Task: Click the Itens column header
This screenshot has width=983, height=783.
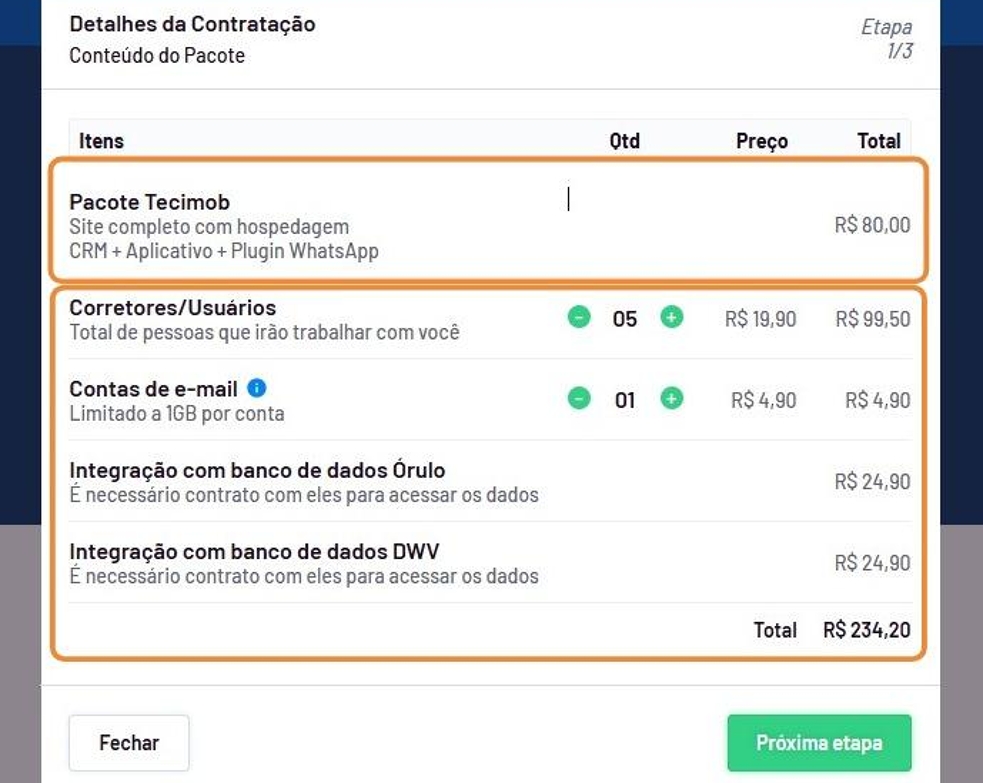Action: [x=101, y=141]
